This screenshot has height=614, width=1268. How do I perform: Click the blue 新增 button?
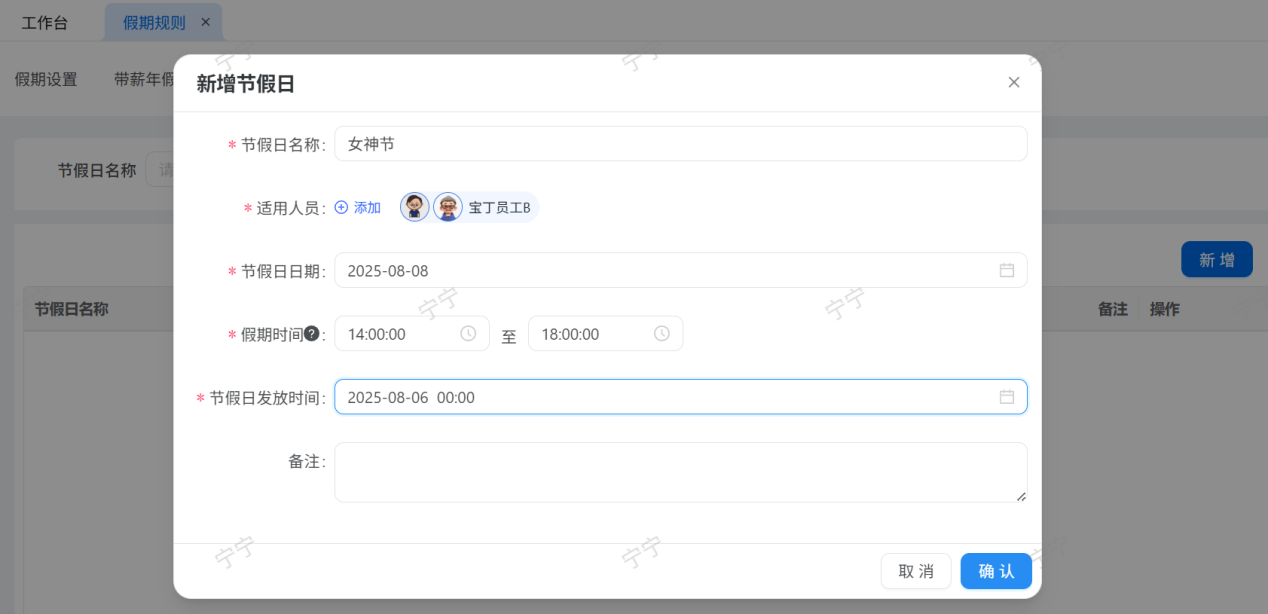pyautogui.click(x=1216, y=260)
